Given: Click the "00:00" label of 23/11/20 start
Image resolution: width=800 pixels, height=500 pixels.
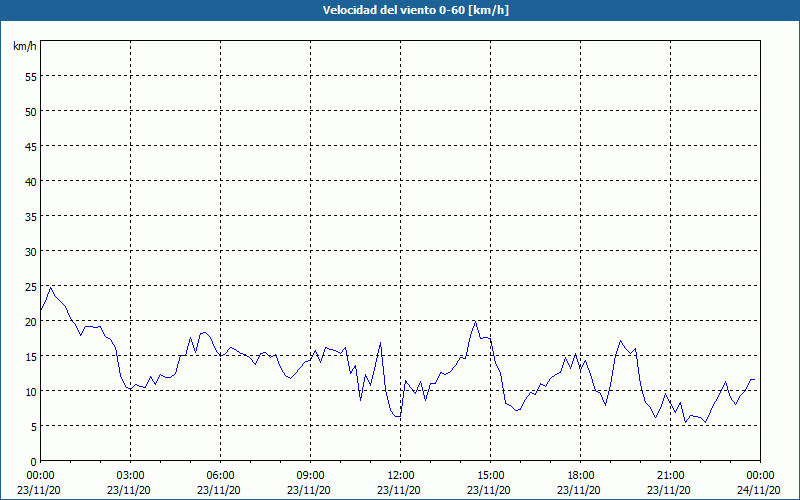Looking at the screenshot, I should [40, 476].
